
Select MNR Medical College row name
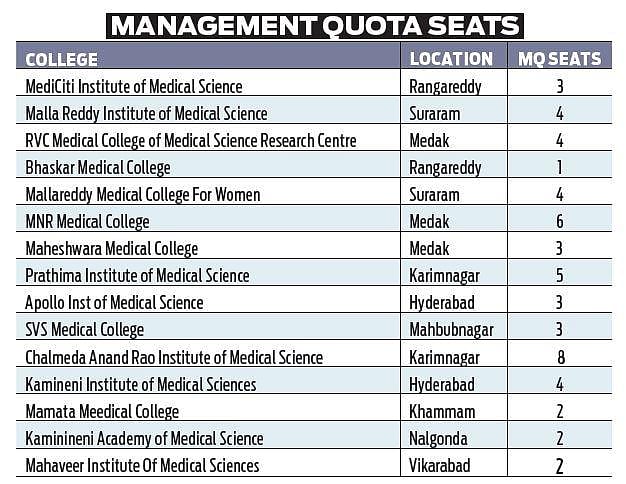tap(87, 221)
